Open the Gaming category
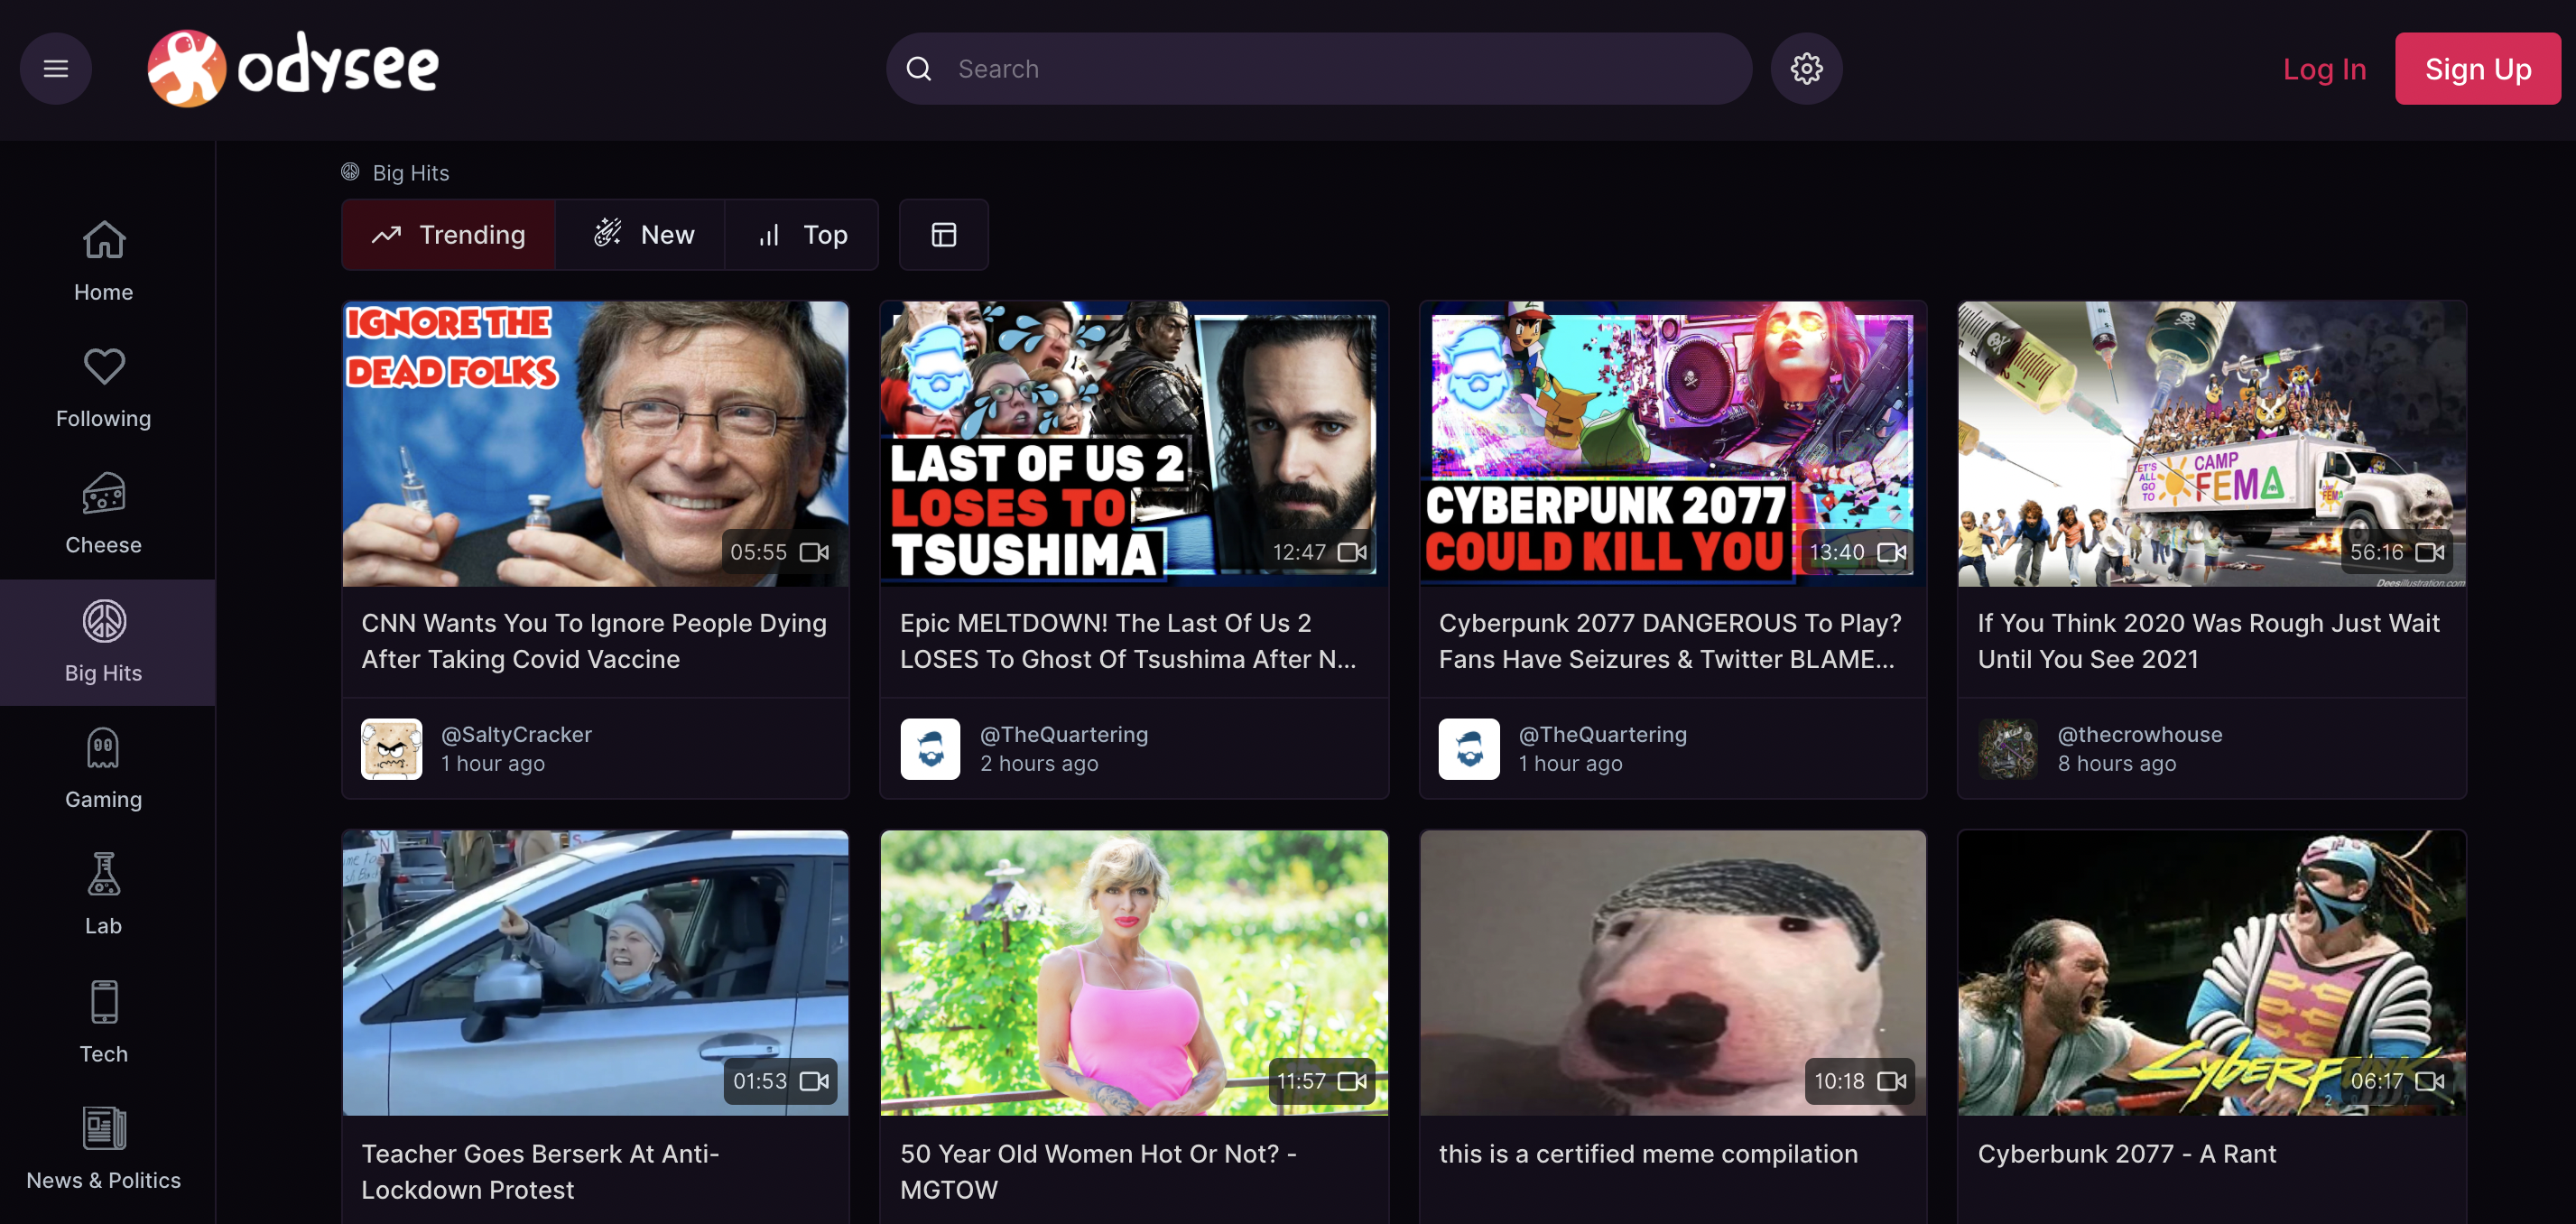This screenshot has width=2576, height=1224. pyautogui.click(x=104, y=770)
